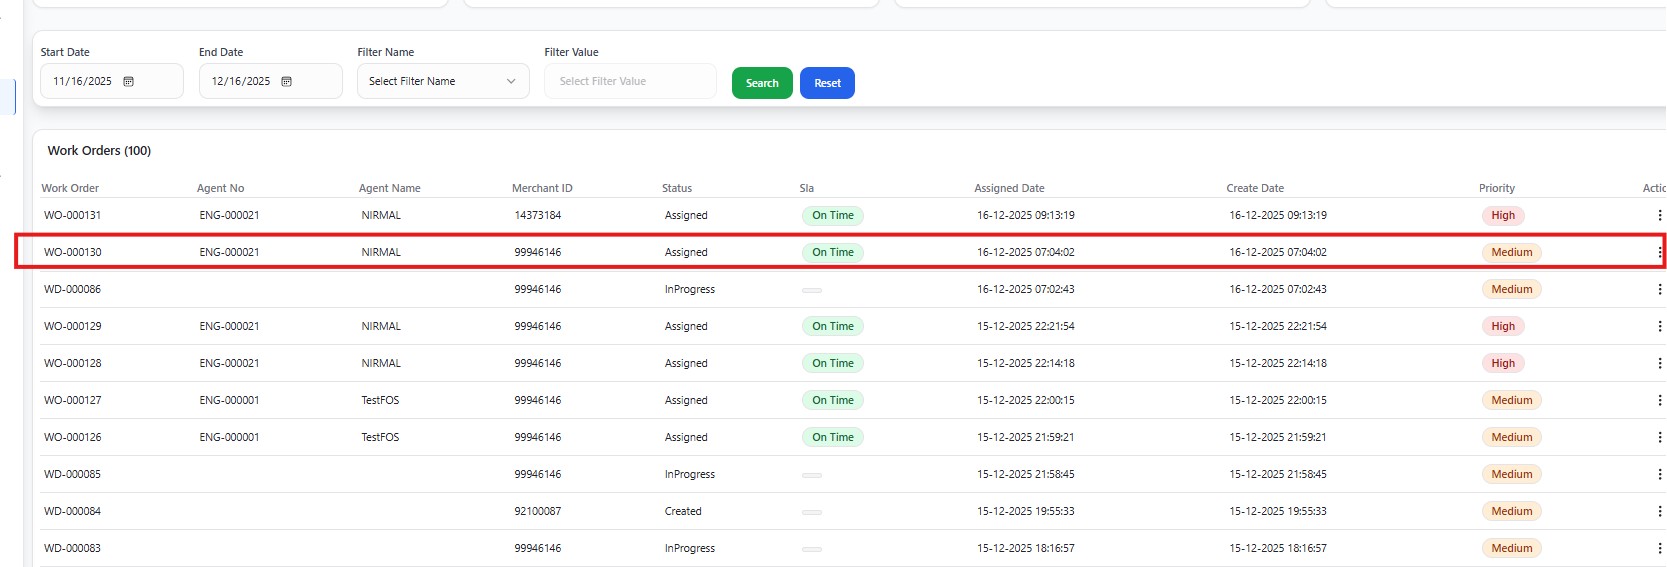Image resolution: width=1667 pixels, height=567 pixels.
Task: Open actions menu for work order WO-000130
Action: click(1659, 252)
